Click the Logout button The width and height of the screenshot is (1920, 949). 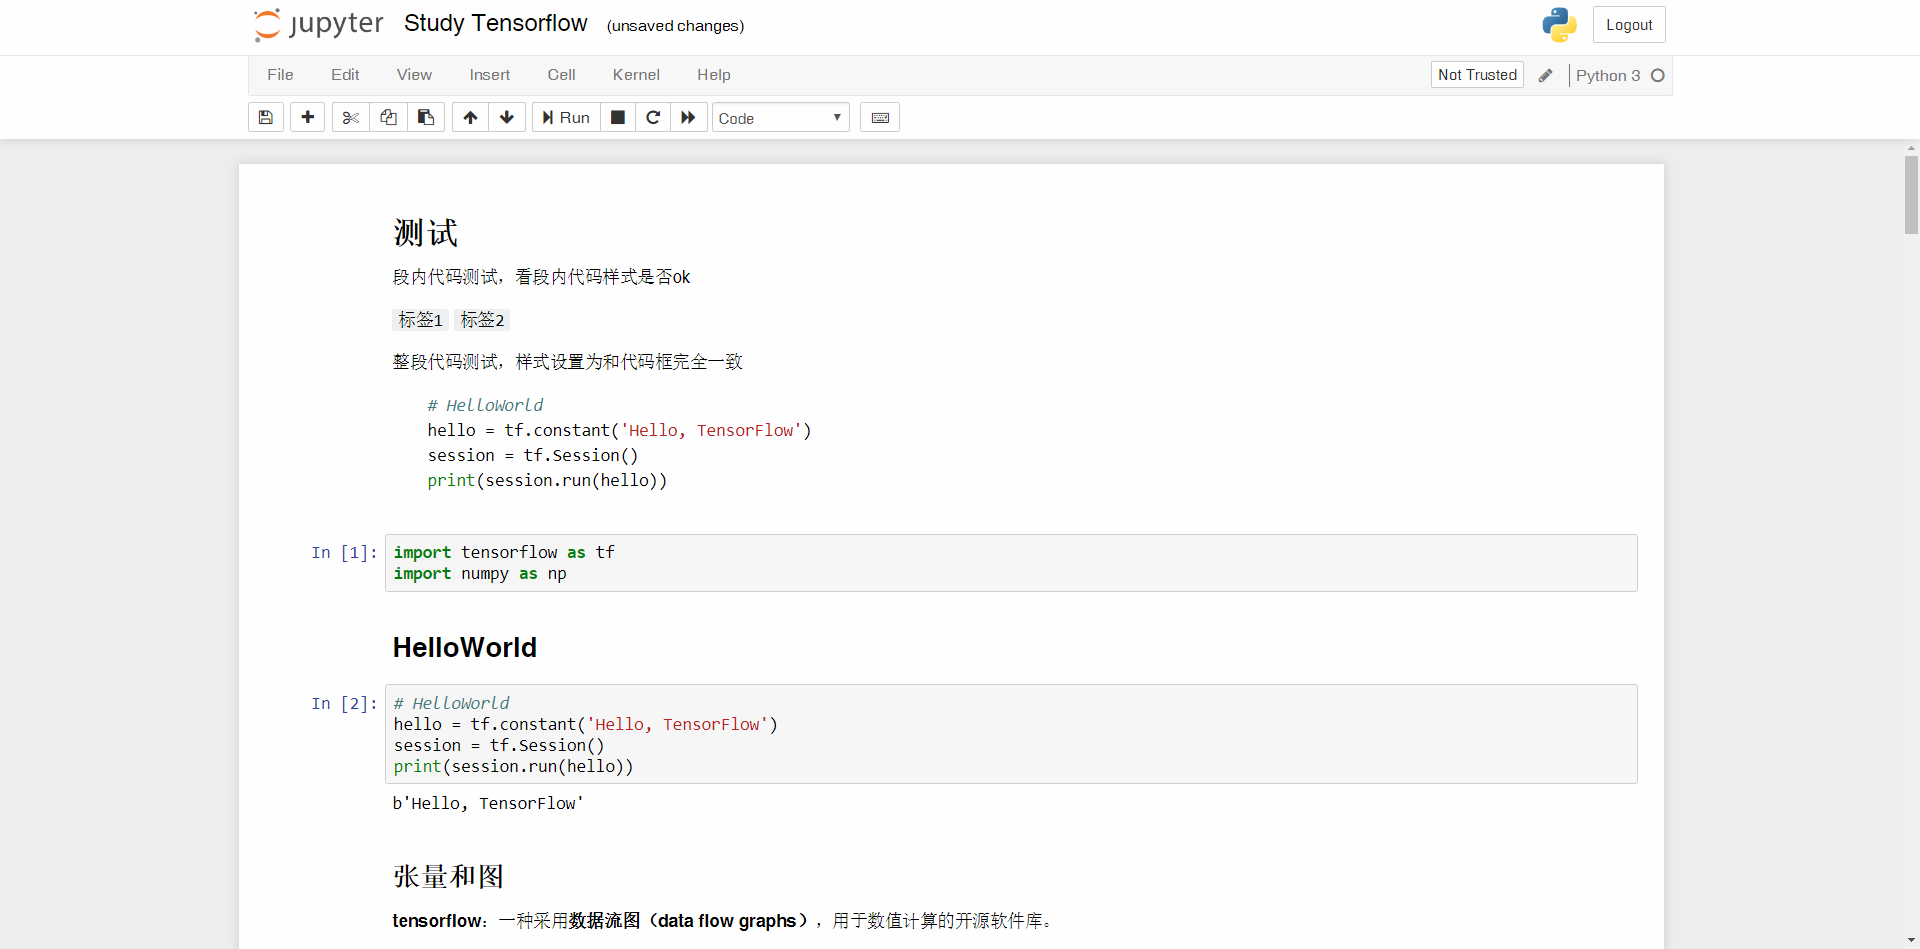pos(1629,24)
